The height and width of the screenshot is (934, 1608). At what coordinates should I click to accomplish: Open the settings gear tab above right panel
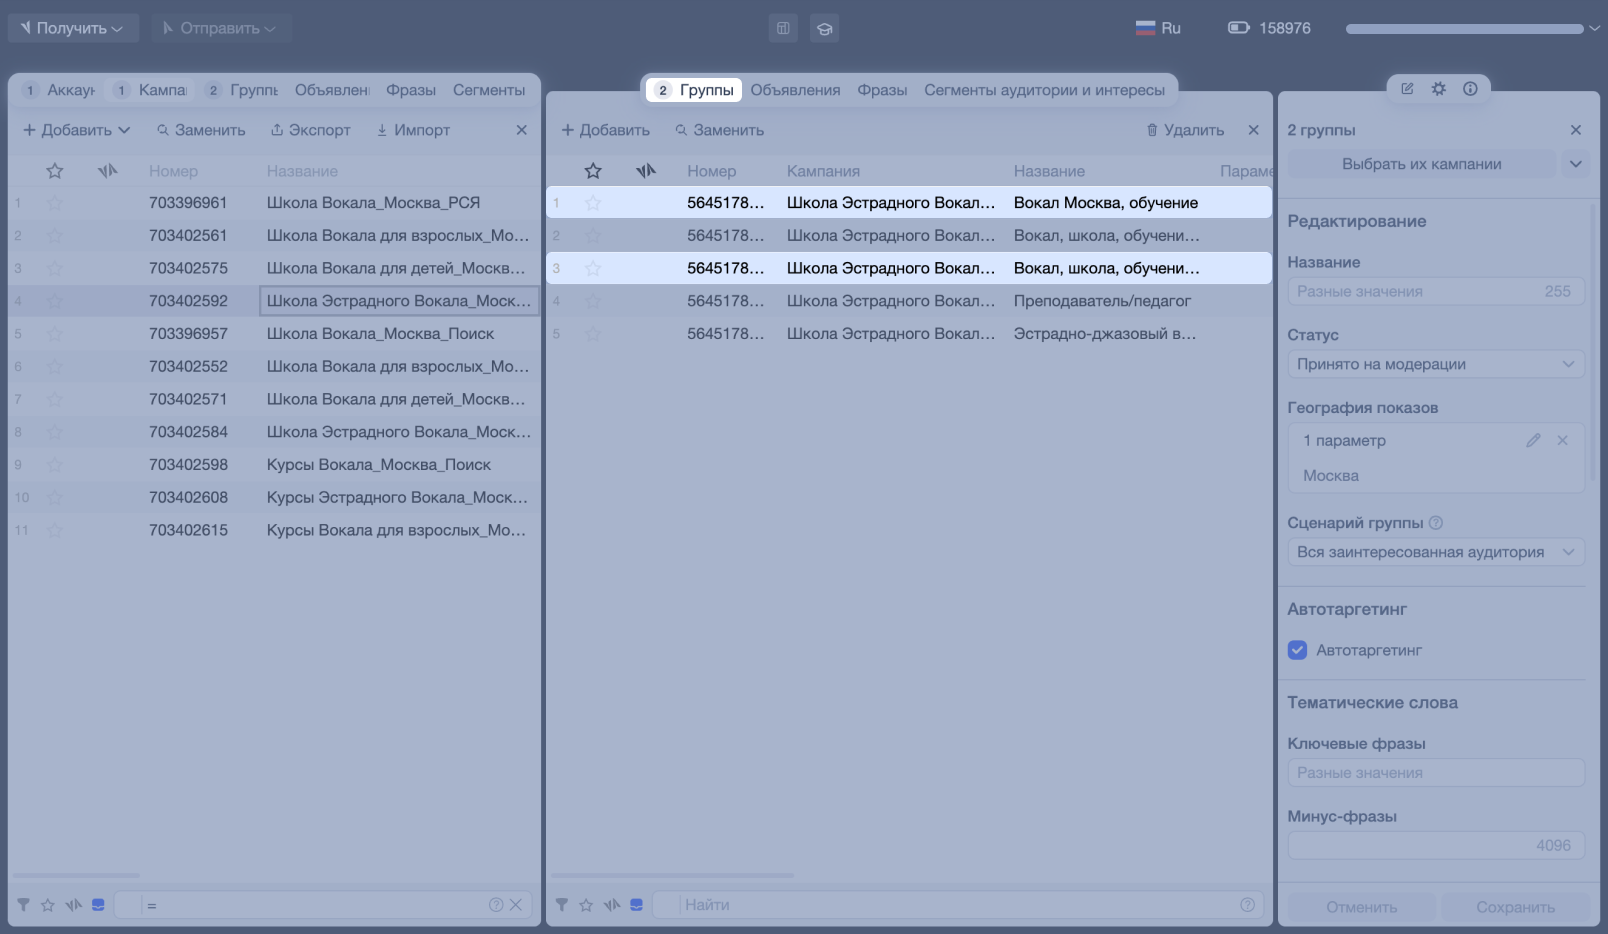[1438, 88]
